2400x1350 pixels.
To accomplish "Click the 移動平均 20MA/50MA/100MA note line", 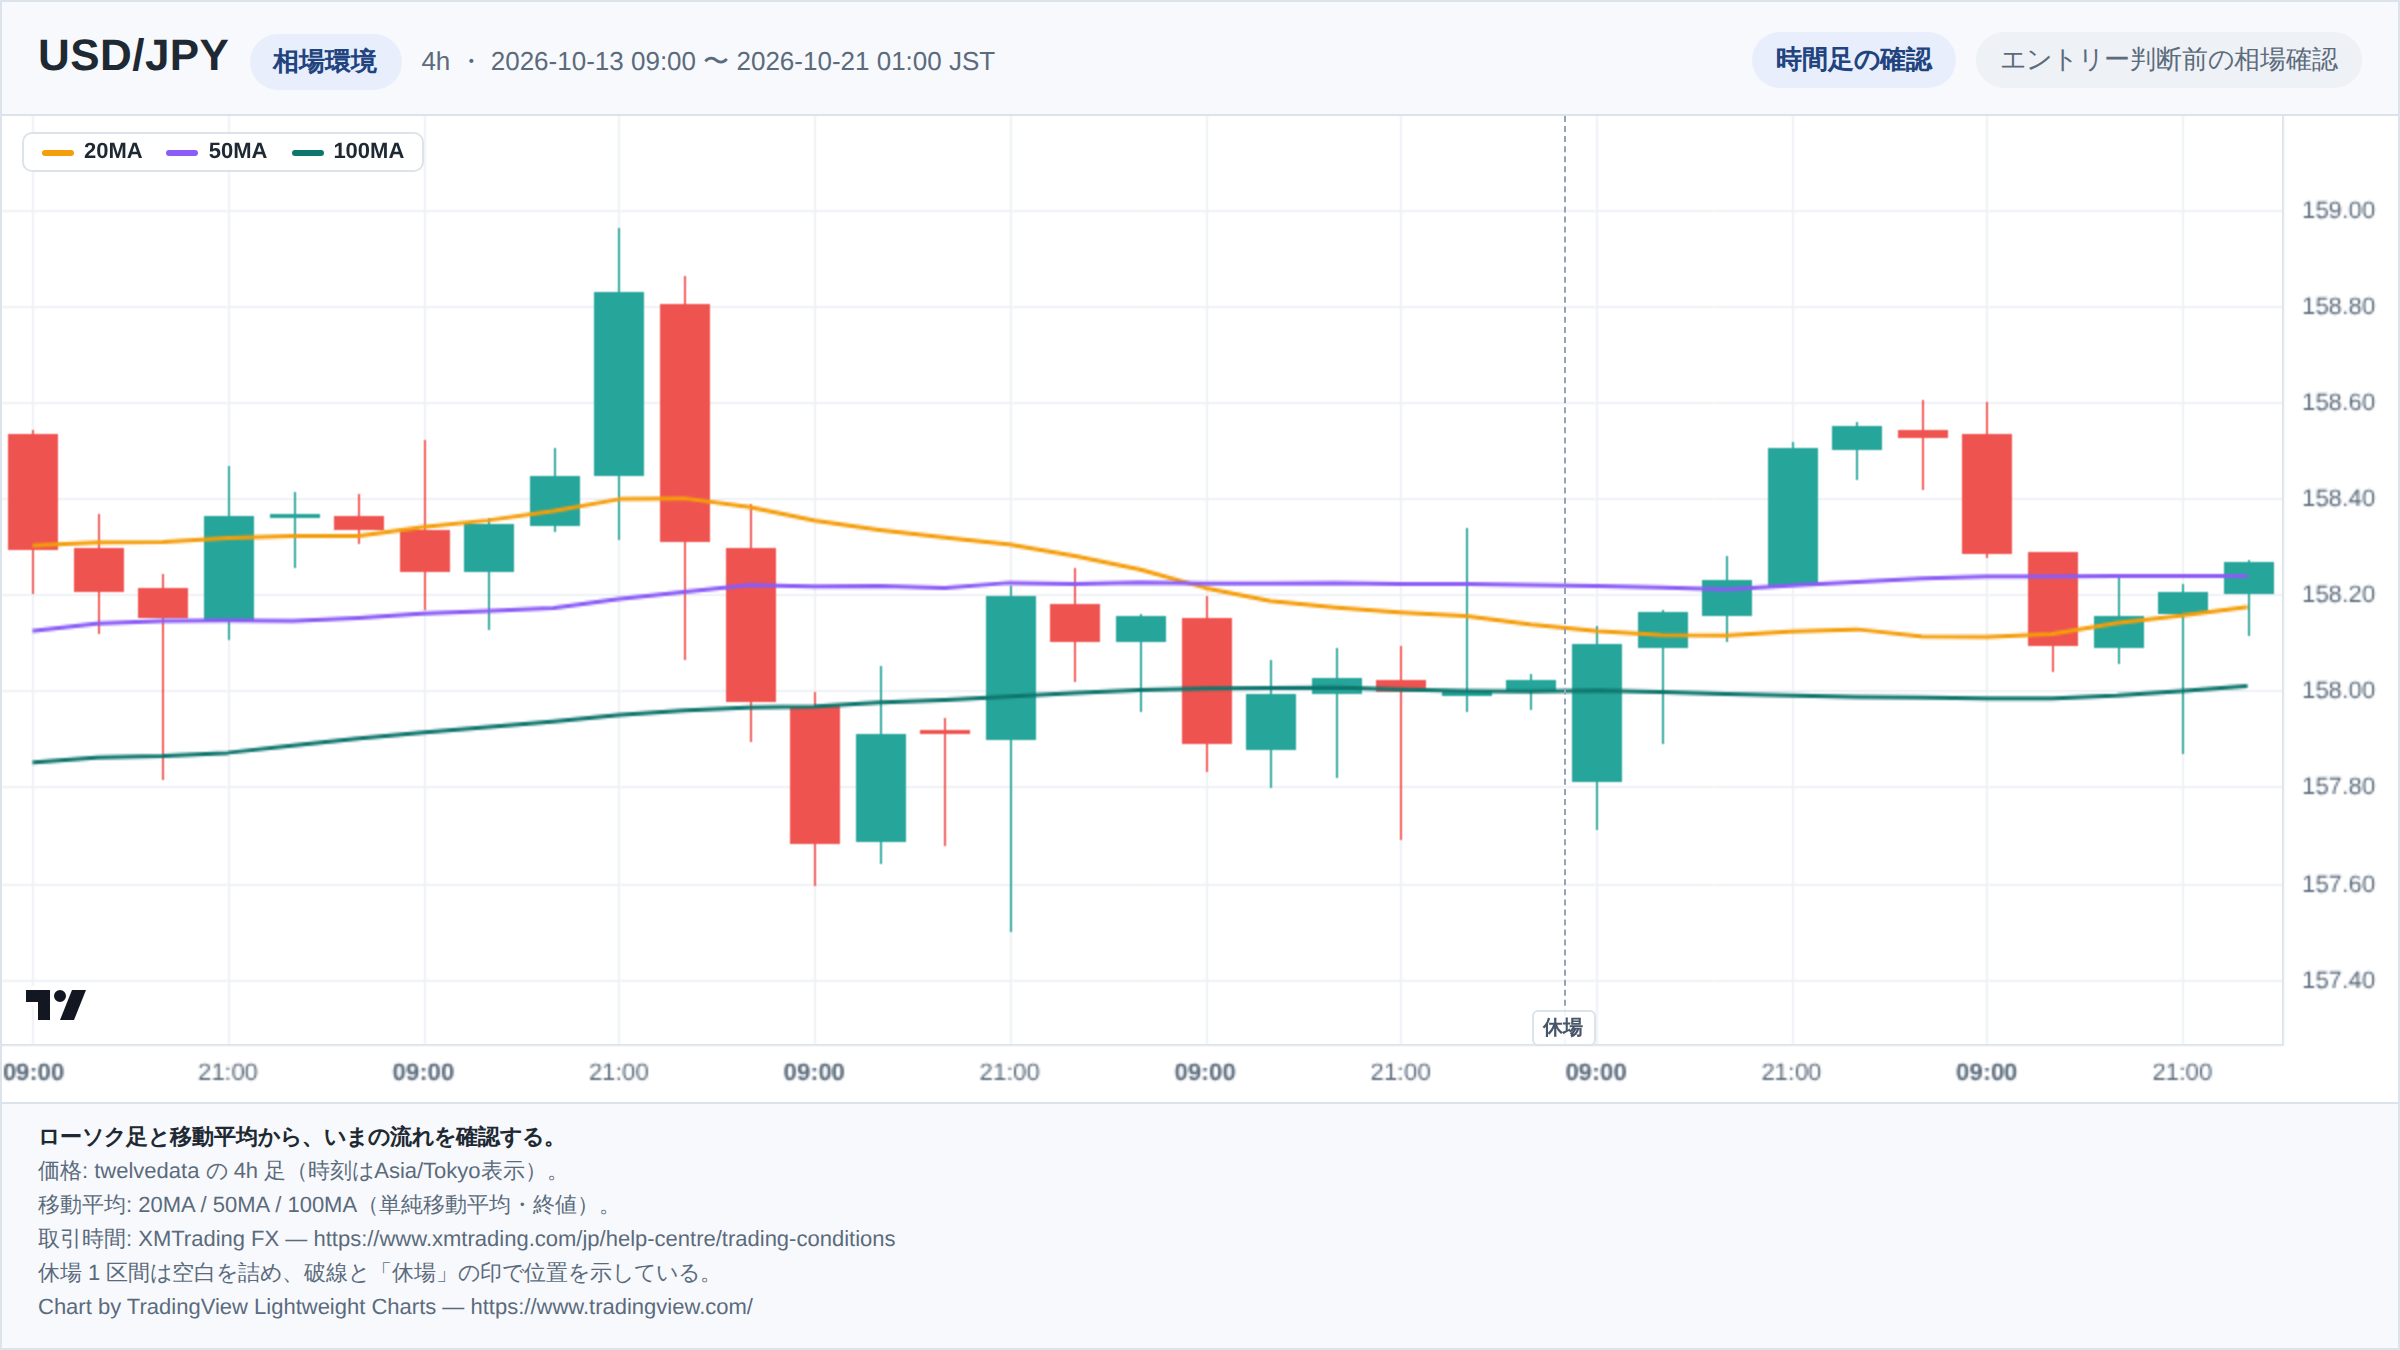I will (324, 1205).
